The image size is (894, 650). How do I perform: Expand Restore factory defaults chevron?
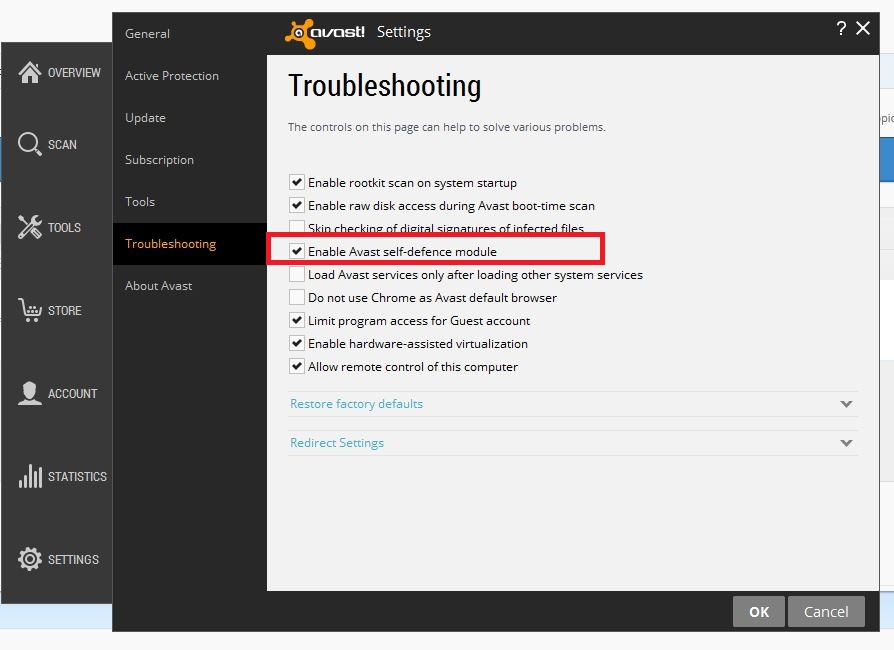(846, 404)
